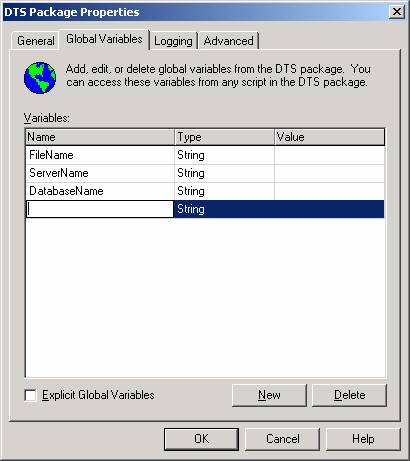Click the empty name input field
The height and width of the screenshot is (461, 410).
[100, 209]
